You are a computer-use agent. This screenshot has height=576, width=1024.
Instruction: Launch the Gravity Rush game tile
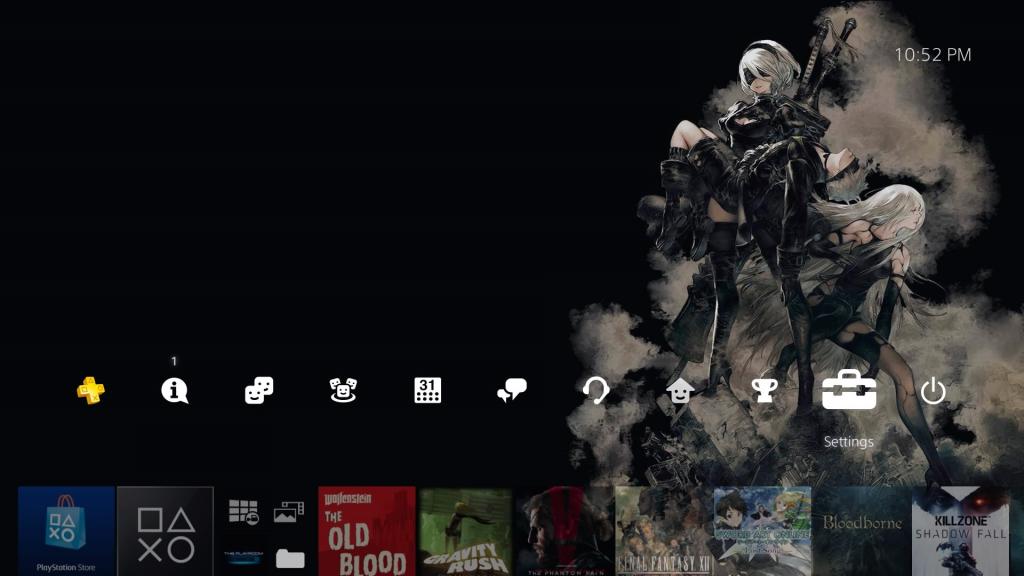465,531
